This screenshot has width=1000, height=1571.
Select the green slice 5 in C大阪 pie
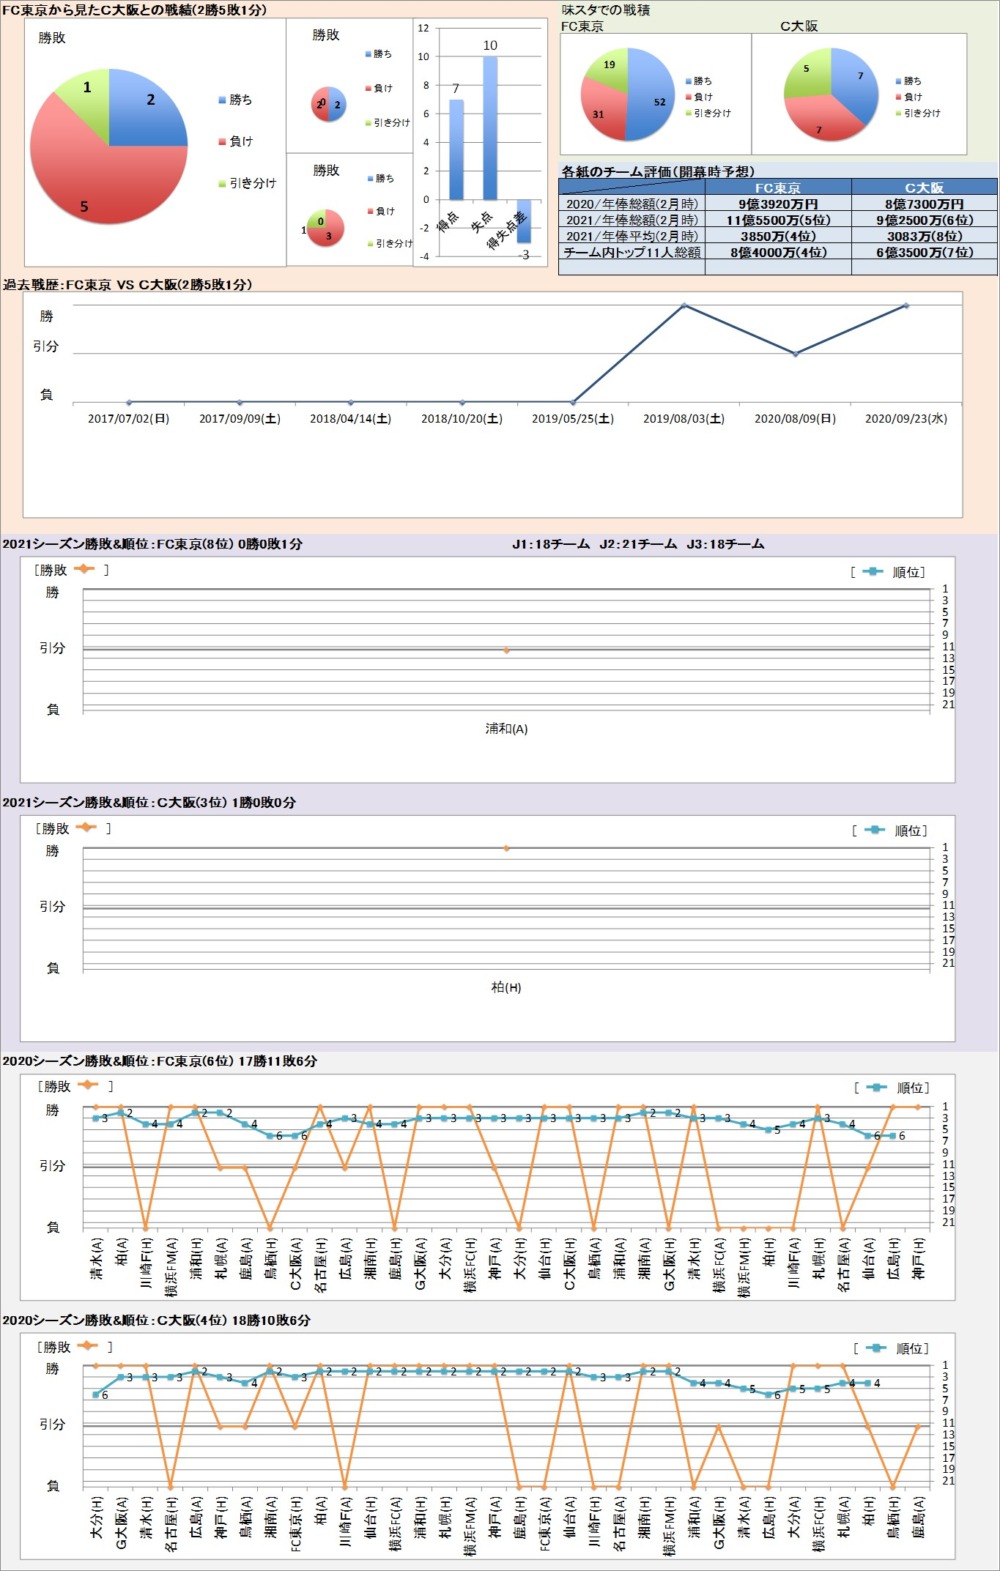coord(810,73)
